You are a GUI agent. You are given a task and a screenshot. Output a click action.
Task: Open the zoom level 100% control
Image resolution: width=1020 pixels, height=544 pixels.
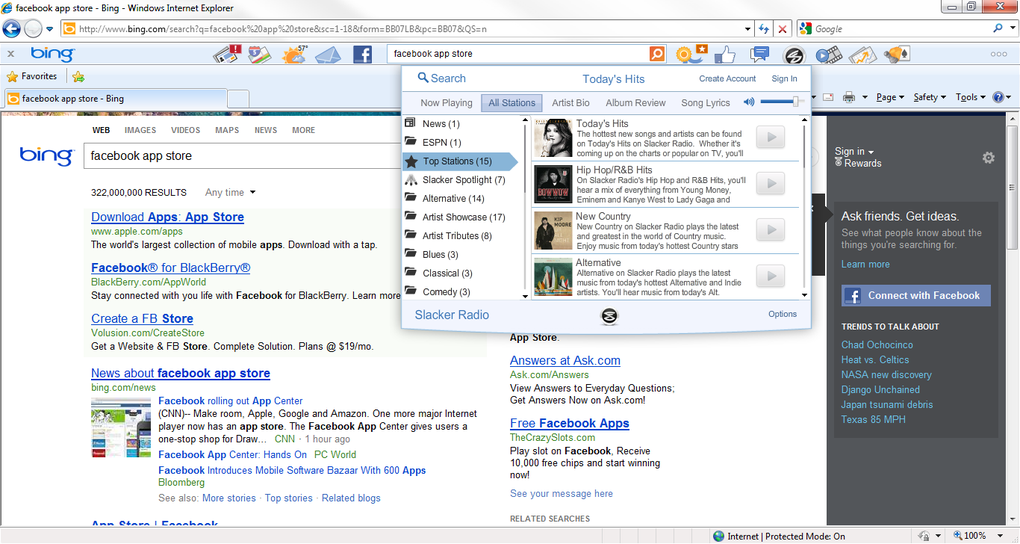[977, 536]
